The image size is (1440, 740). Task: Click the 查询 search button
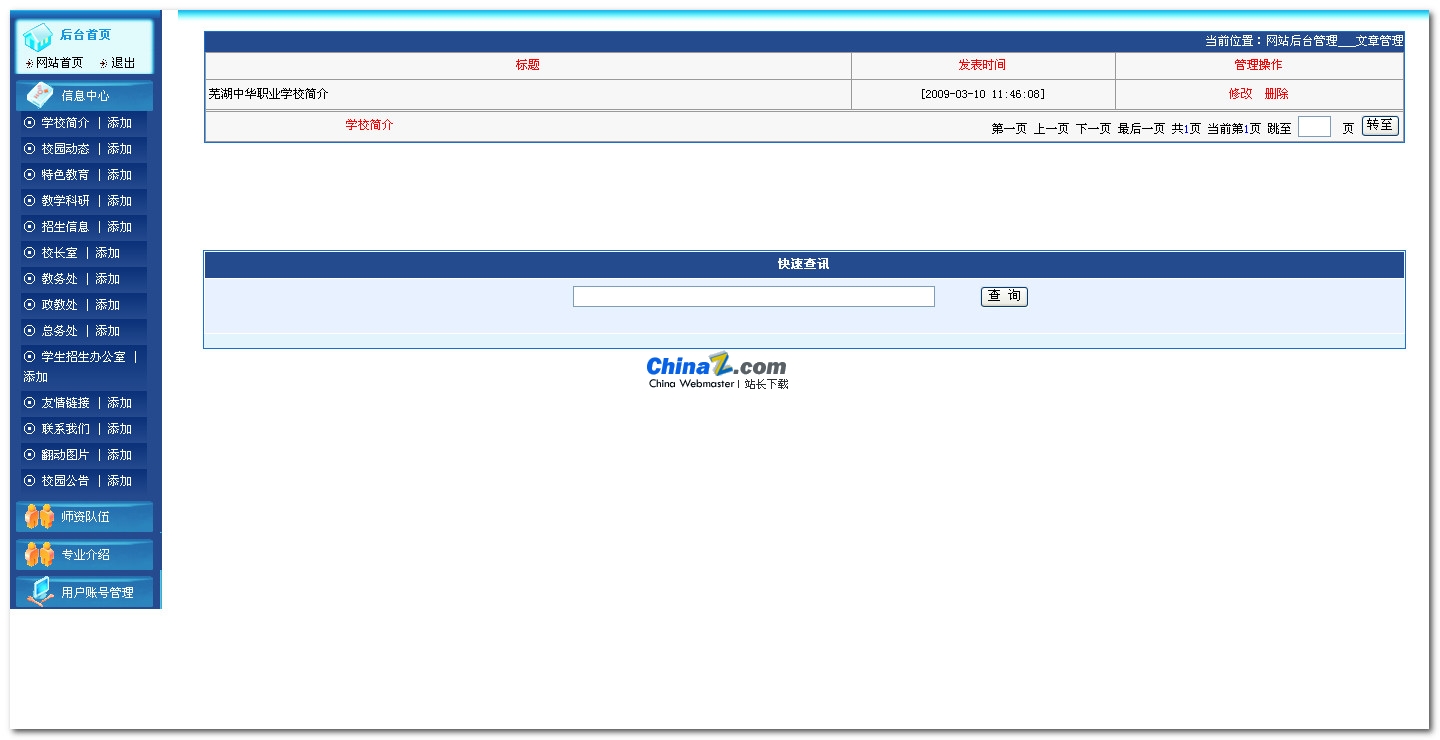click(x=1004, y=296)
